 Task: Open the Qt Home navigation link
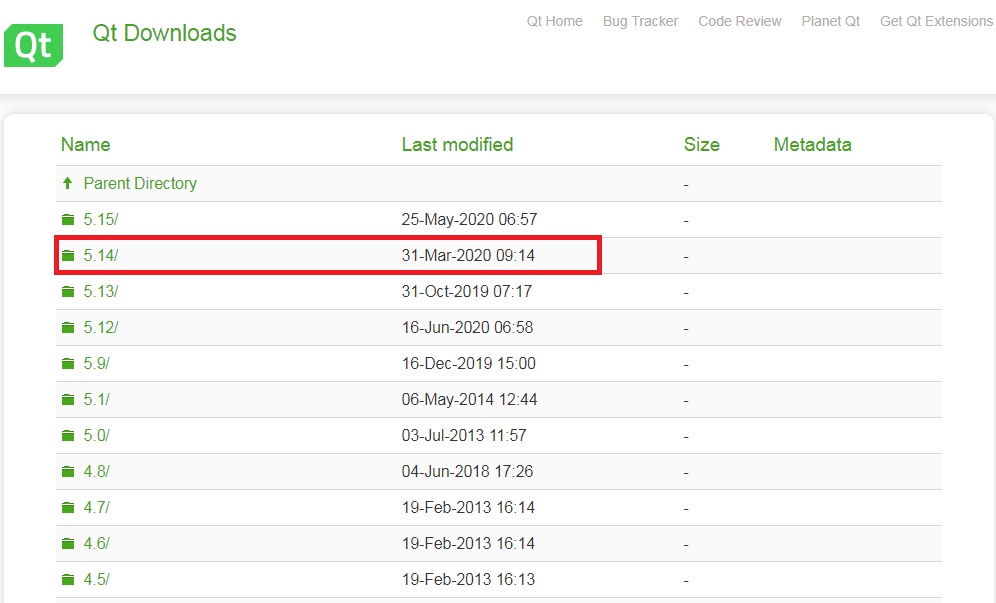point(555,21)
